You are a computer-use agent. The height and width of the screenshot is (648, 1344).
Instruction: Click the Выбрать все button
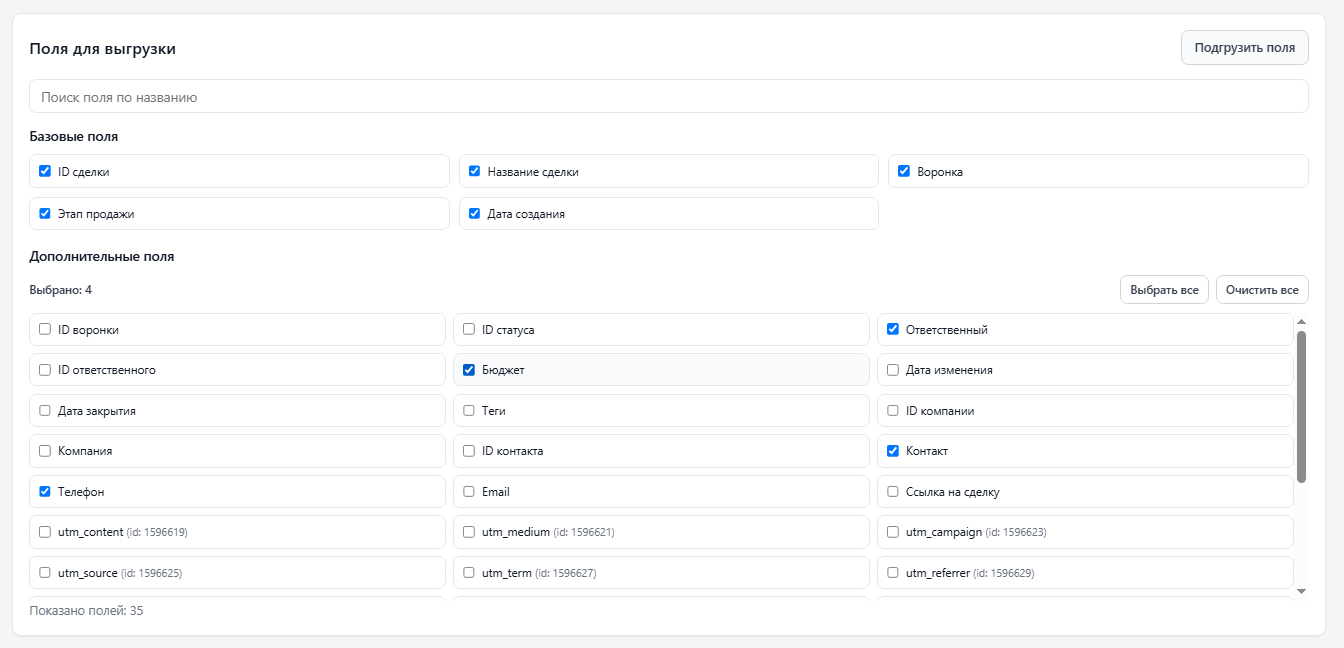(1164, 290)
